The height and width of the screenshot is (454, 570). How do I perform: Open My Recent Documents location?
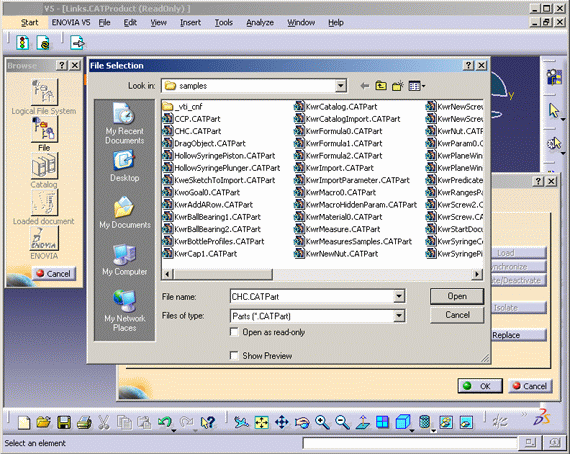(124, 123)
